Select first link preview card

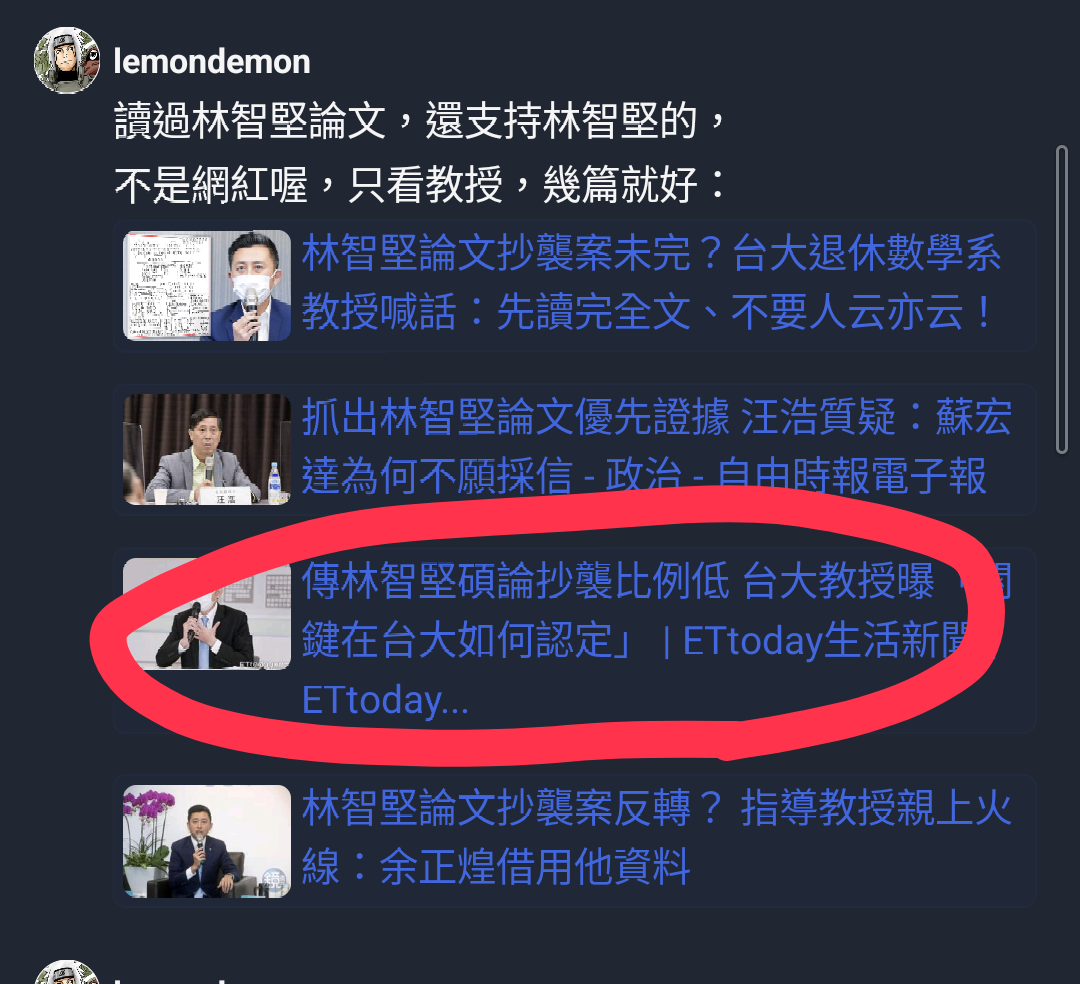(x=574, y=285)
